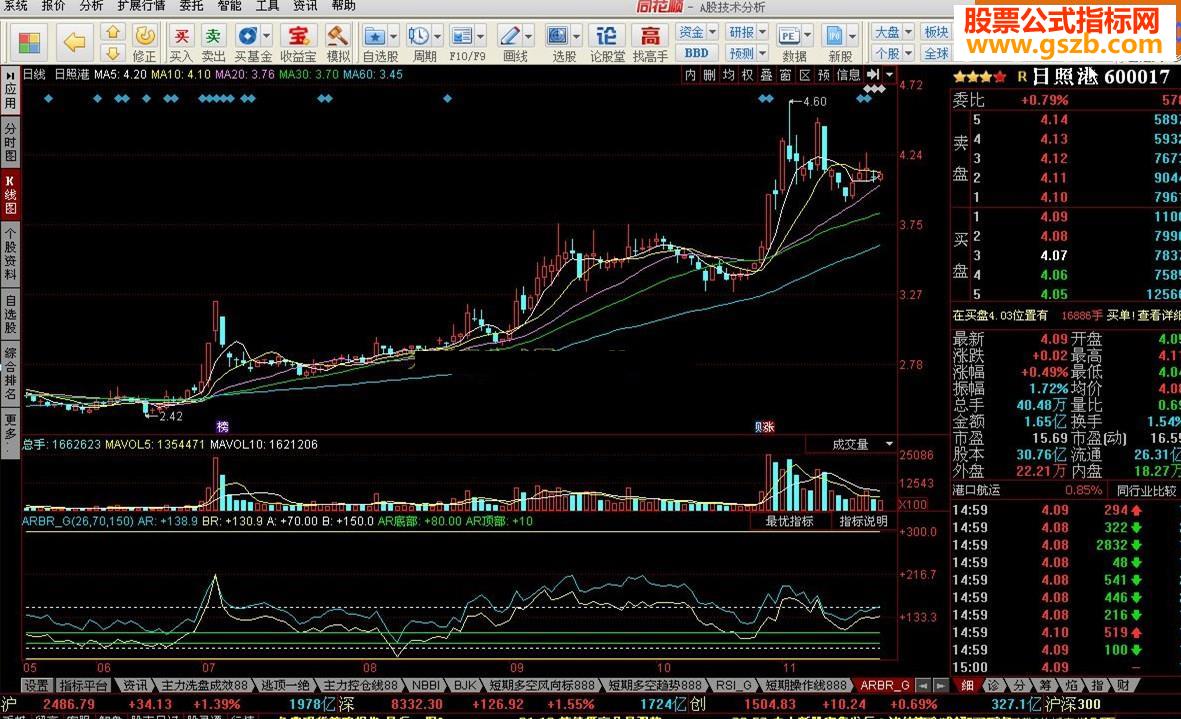Click the 最优指标 button
Viewport: 1181px width, 719px height.
(x=789, y=521)
